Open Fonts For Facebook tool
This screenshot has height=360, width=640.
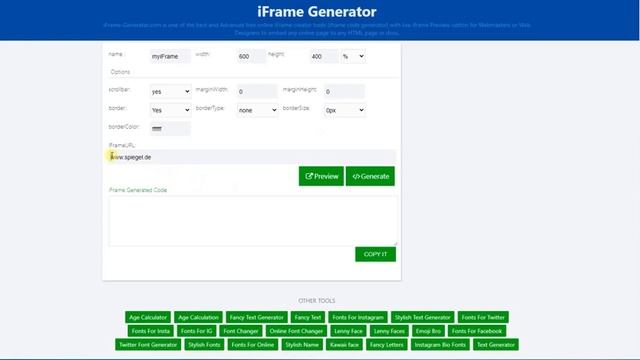tap(477, 331)
